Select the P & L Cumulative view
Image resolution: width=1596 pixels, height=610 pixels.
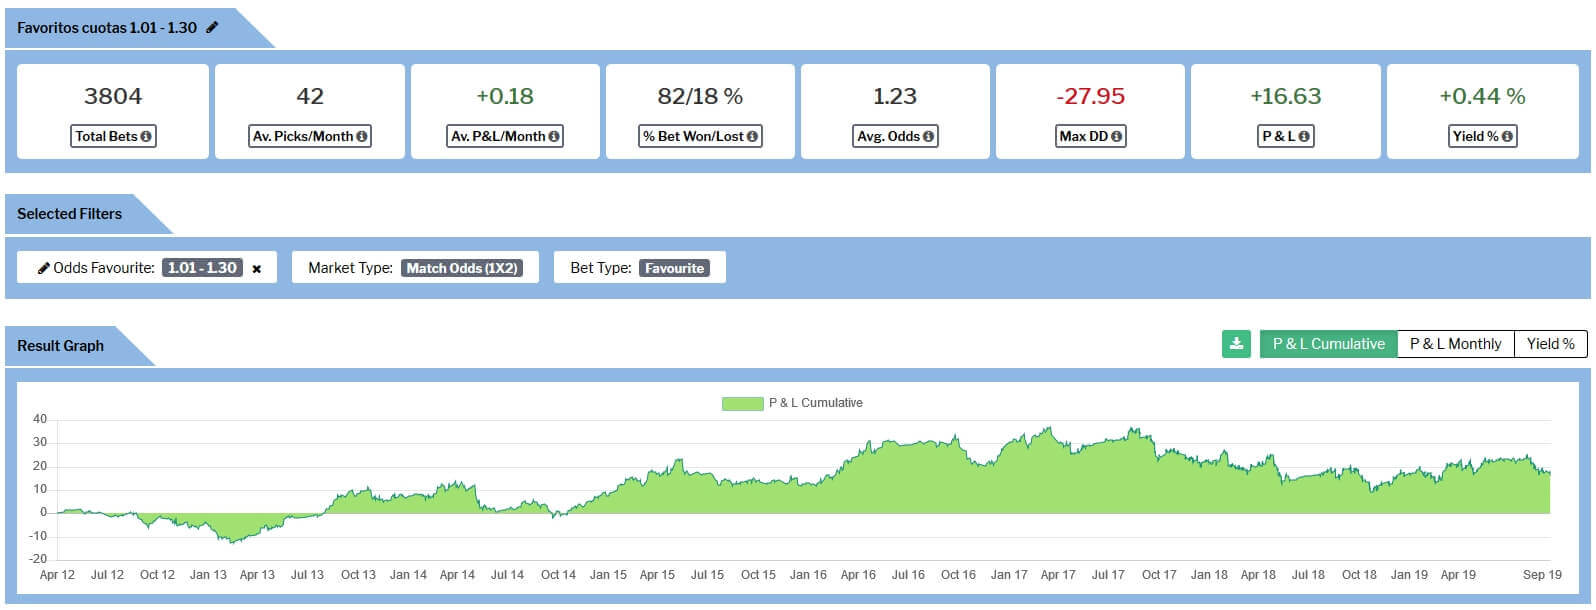click(x=1328, y=344)
